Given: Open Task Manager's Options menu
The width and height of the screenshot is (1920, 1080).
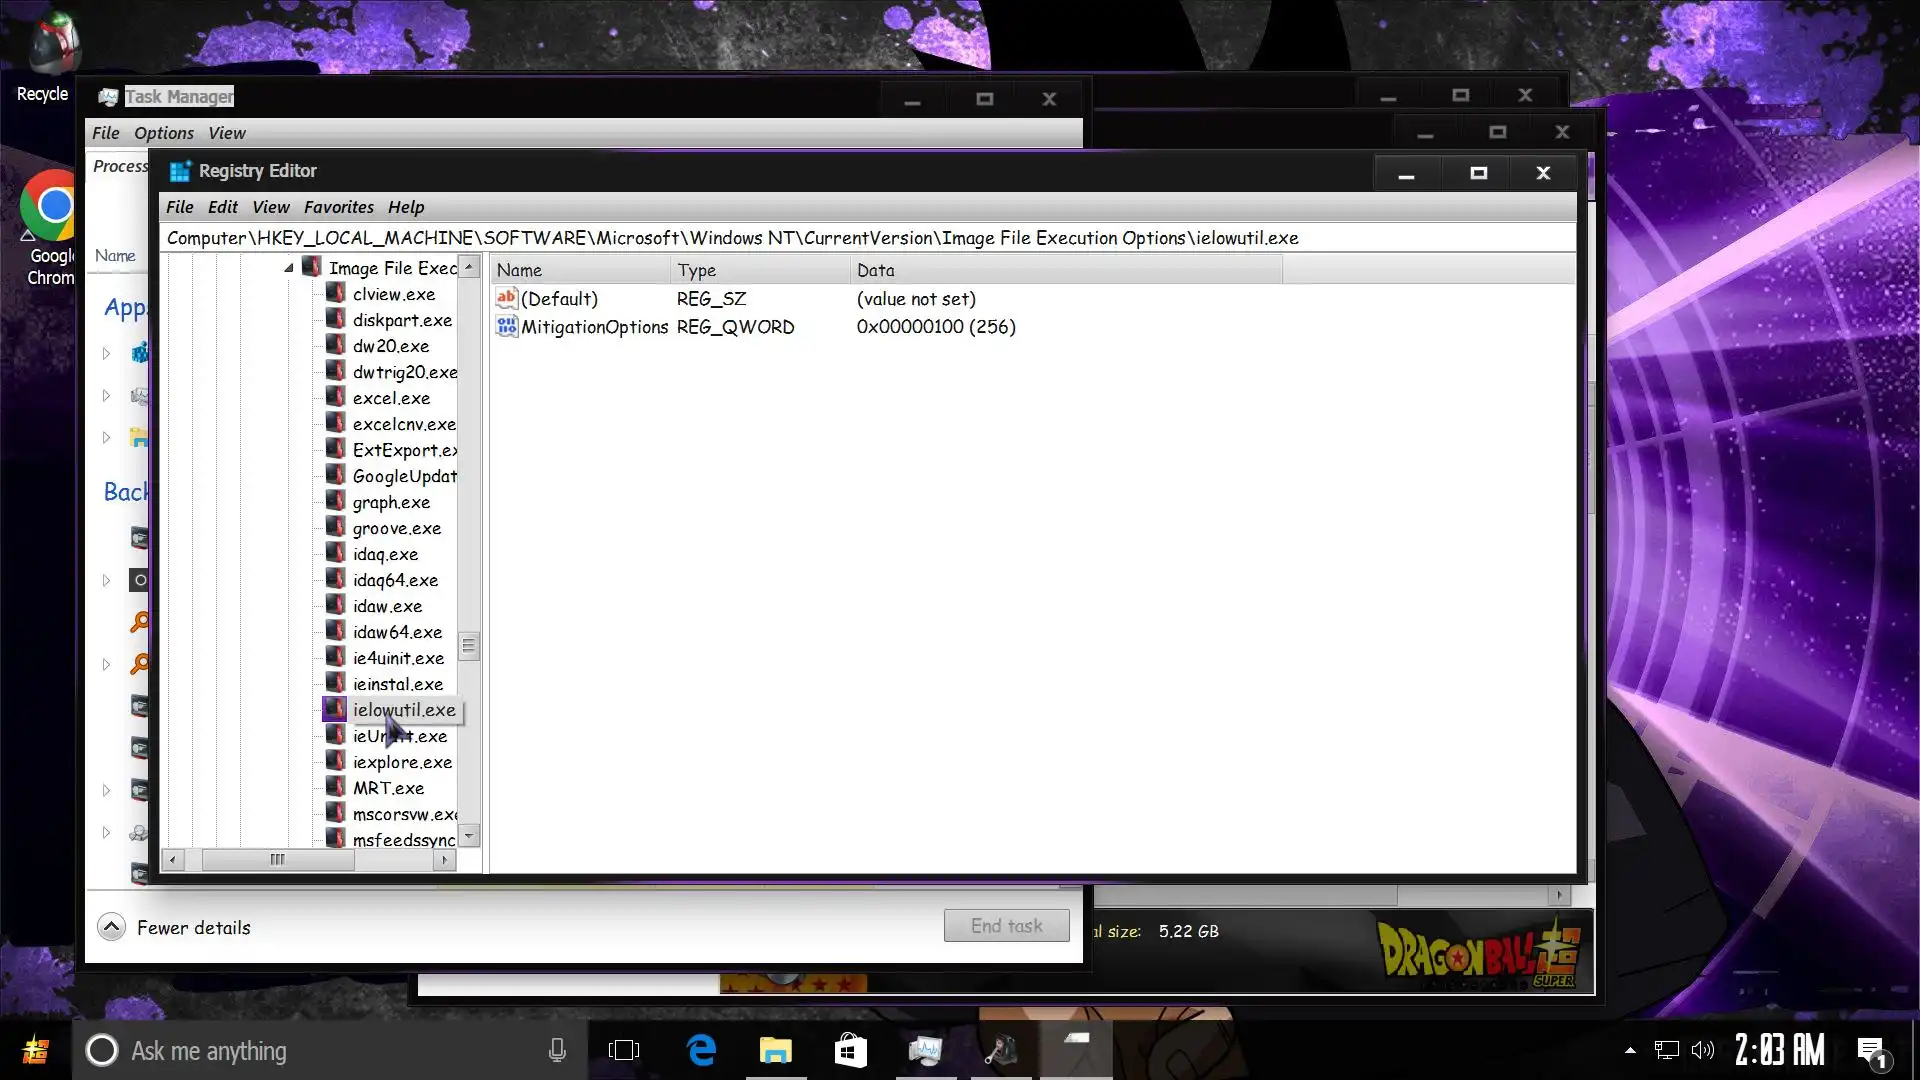Looking at the screenshot, I should [164, 133].
